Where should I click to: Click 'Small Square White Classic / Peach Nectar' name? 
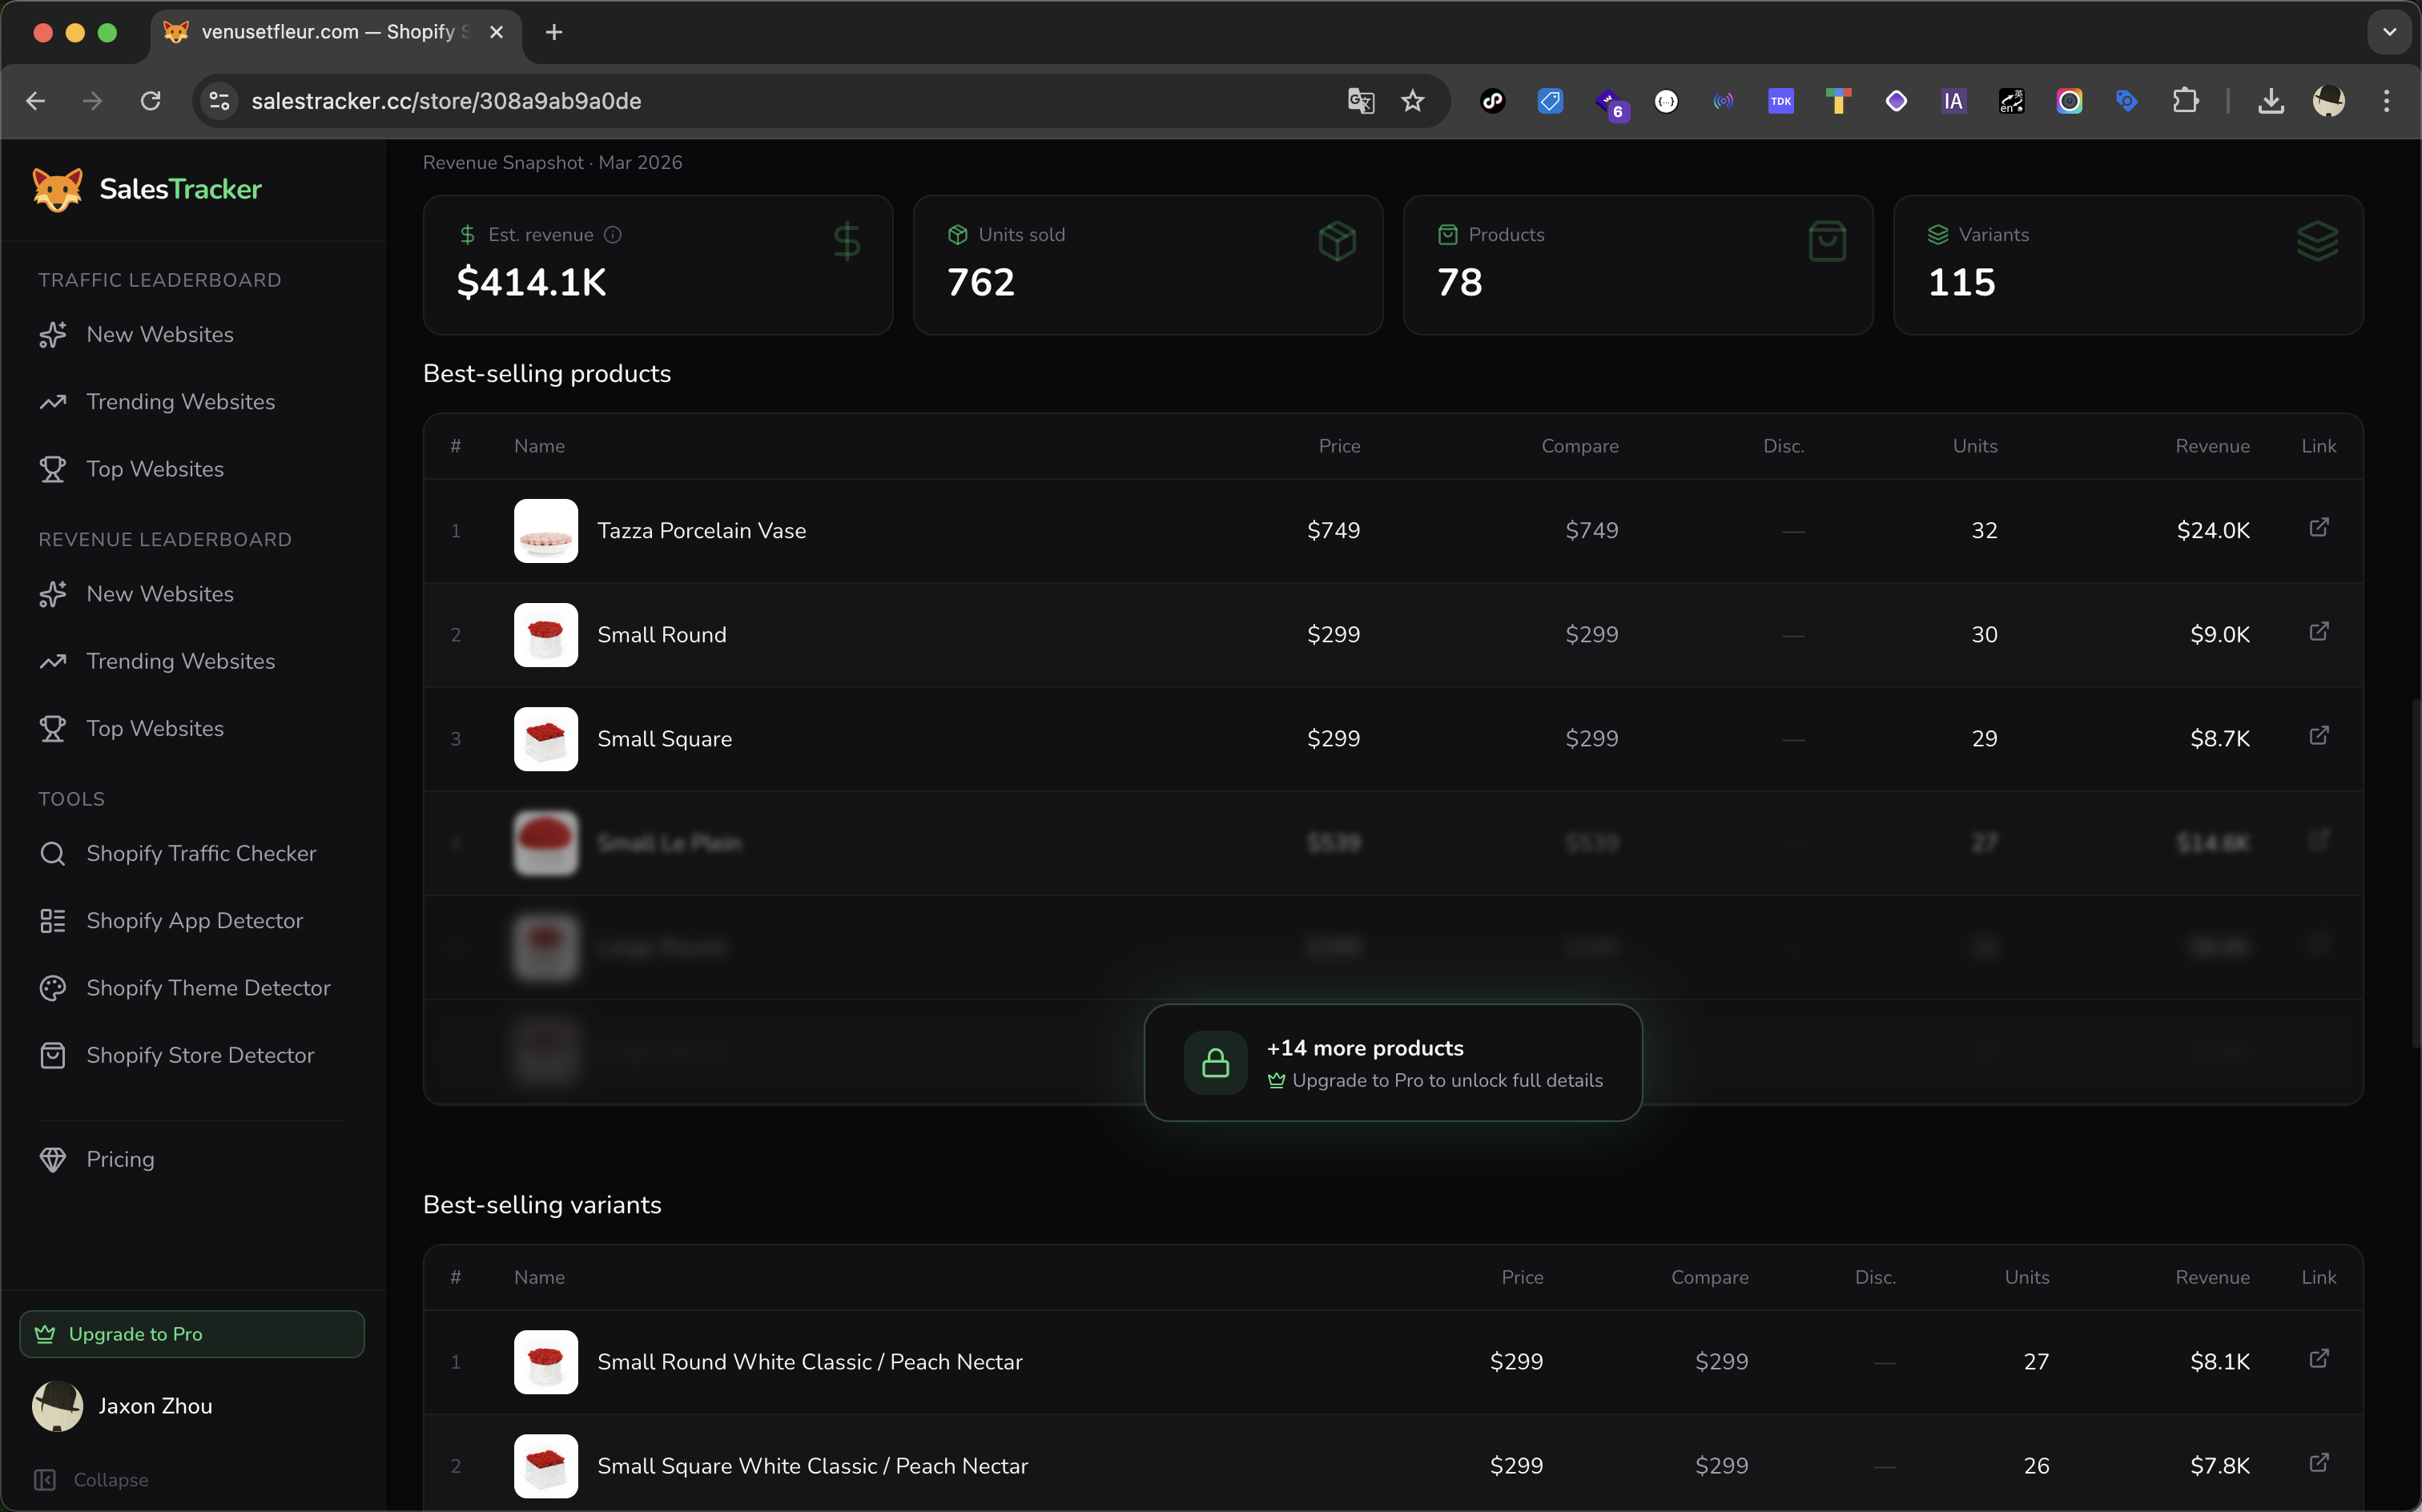point(812,1466)
